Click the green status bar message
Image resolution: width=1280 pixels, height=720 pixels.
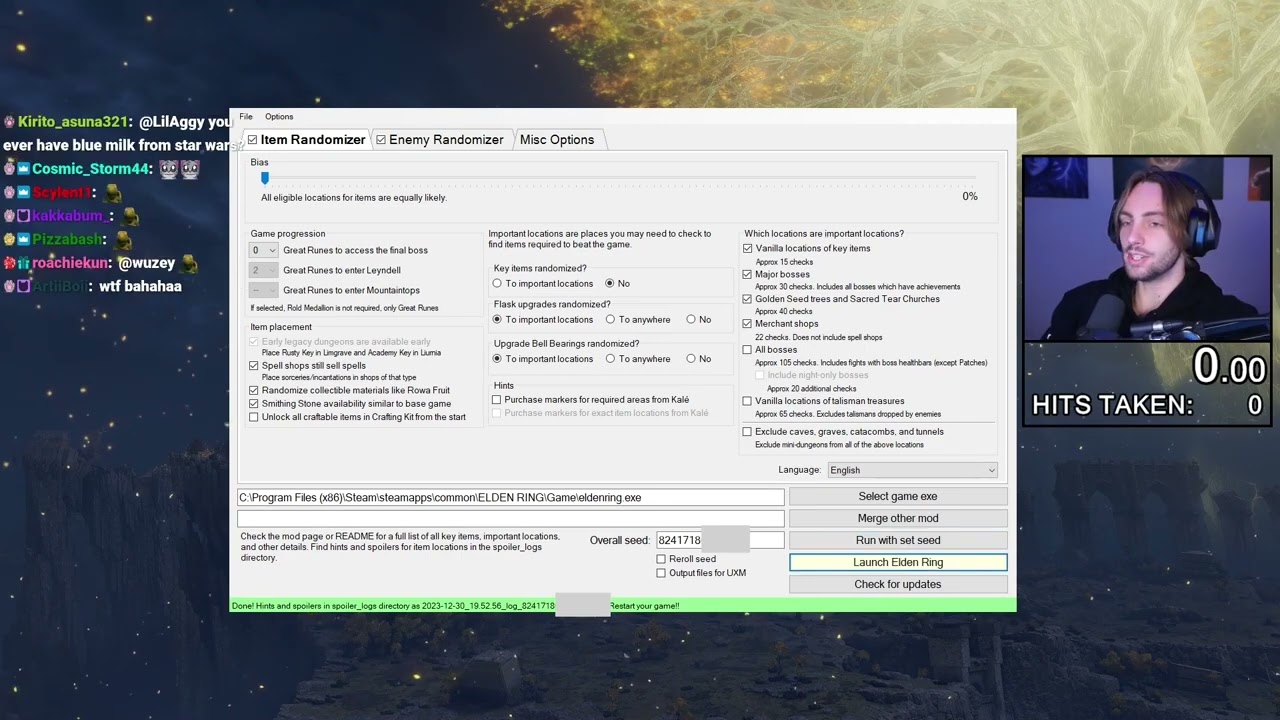pyautogui.click(x=623, y=606)
